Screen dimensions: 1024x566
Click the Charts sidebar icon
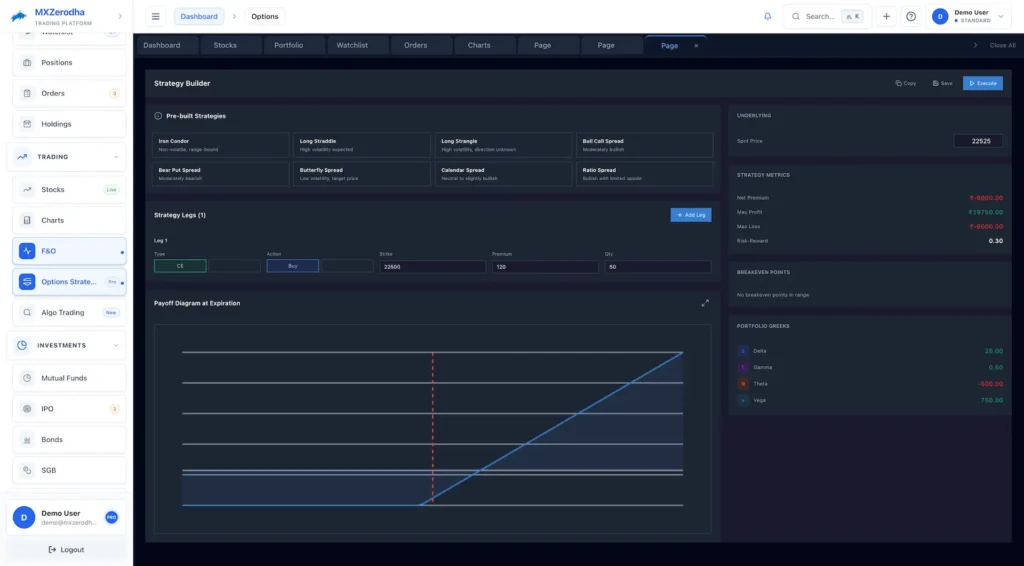[x=27, y=221]
